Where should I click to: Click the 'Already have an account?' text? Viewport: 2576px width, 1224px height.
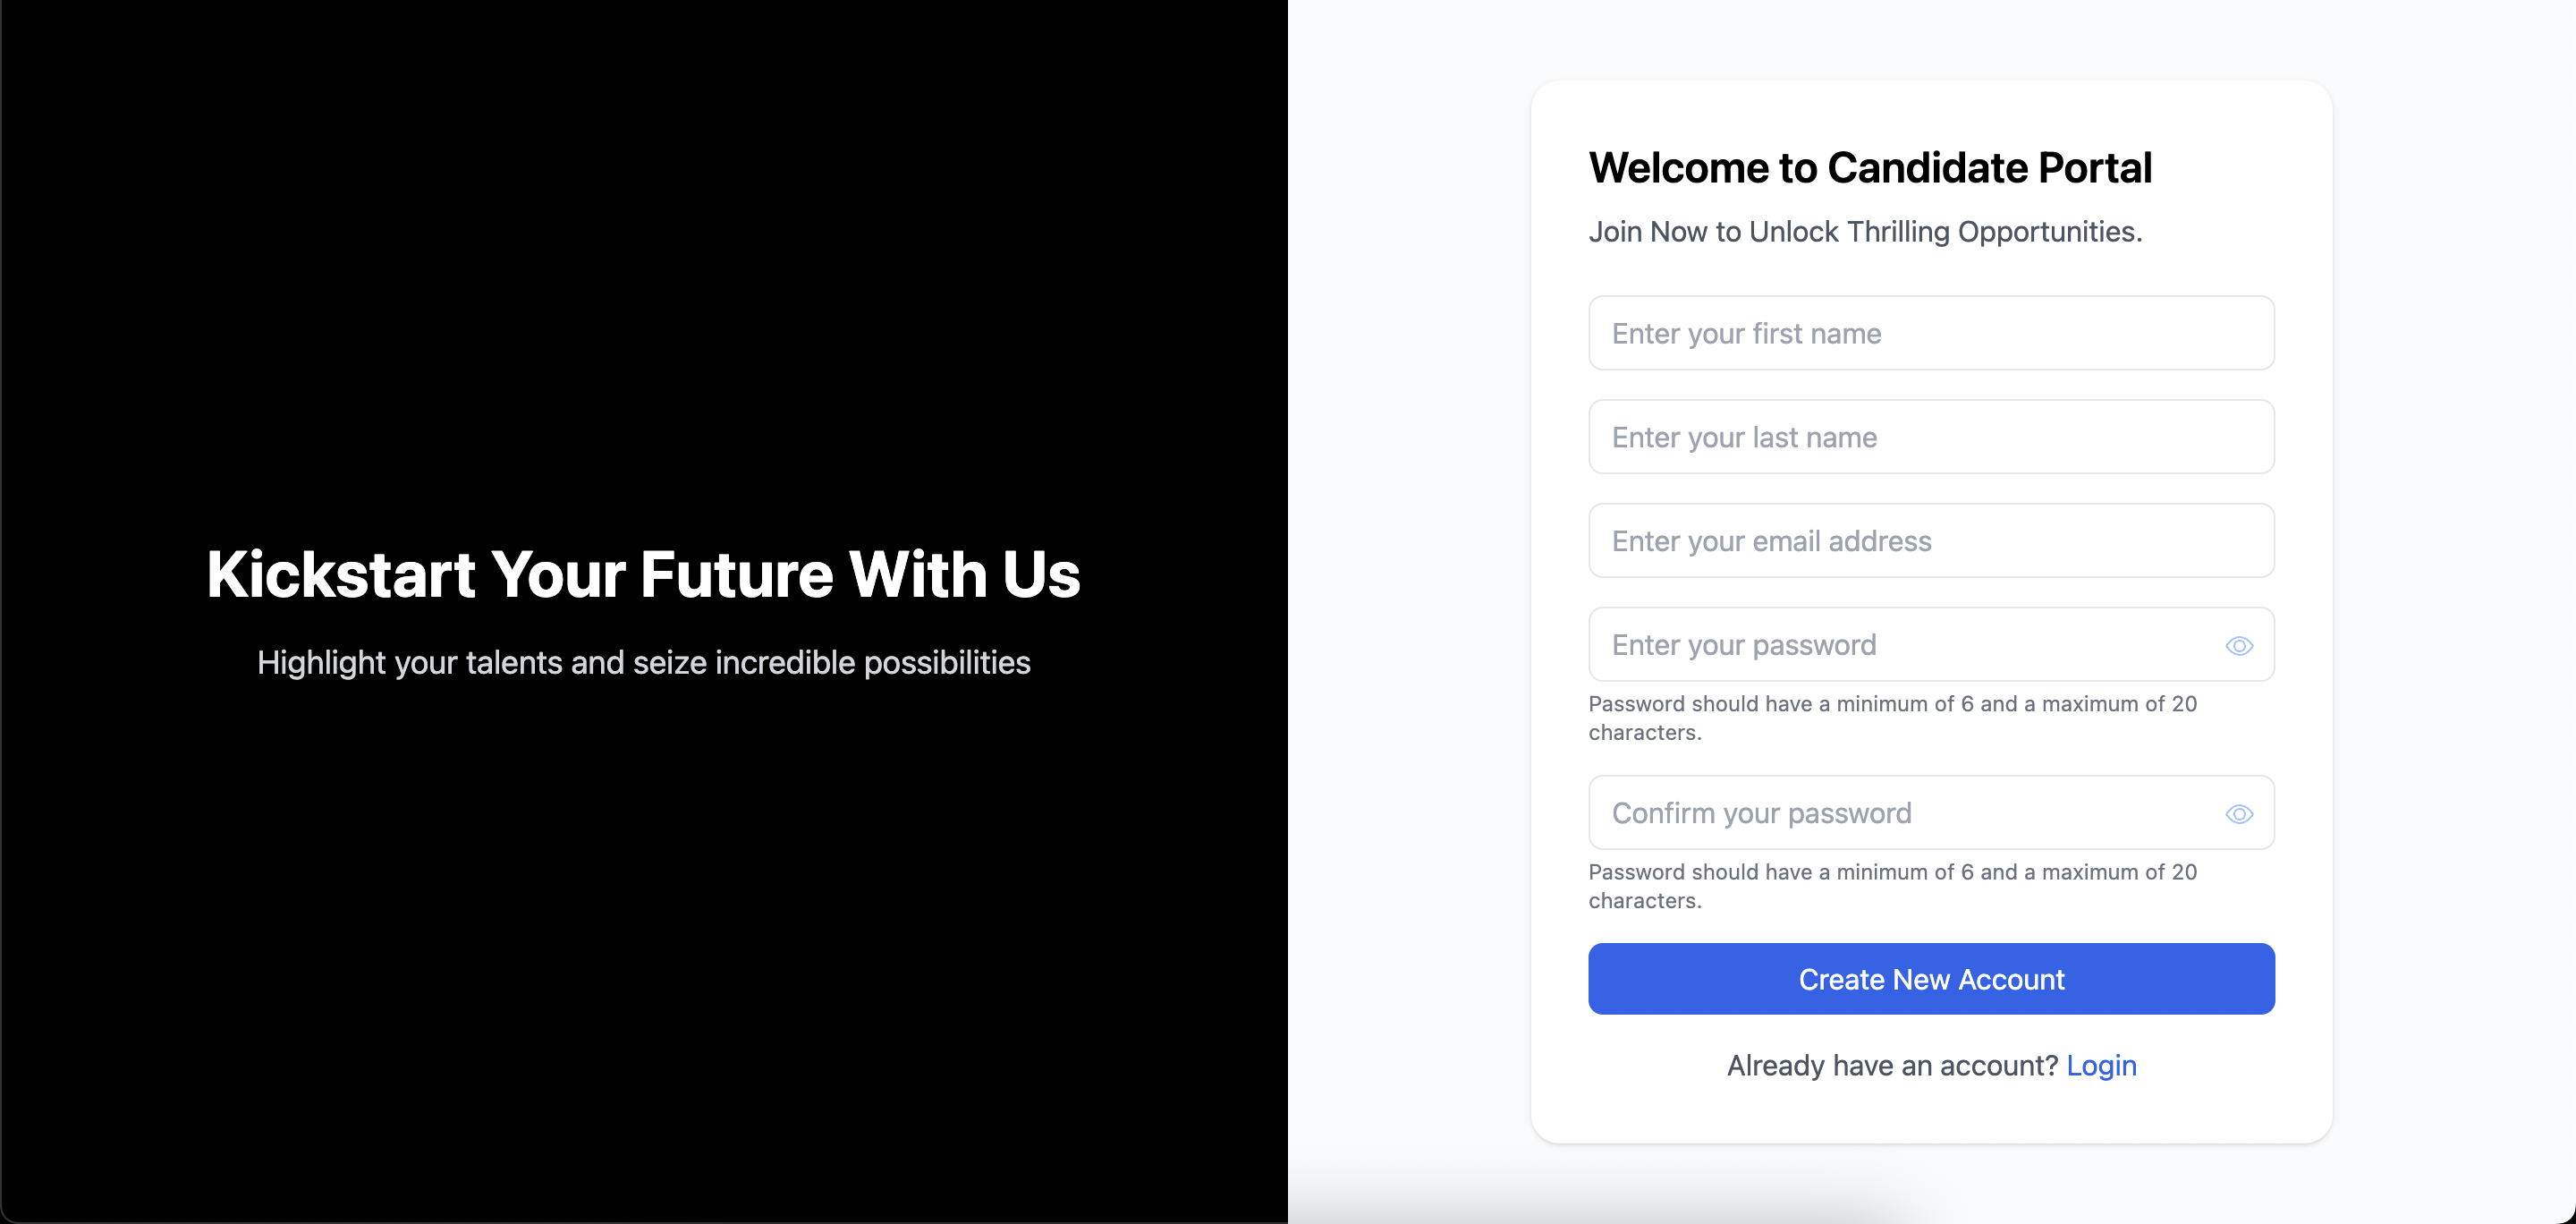click(1892, 1066)
